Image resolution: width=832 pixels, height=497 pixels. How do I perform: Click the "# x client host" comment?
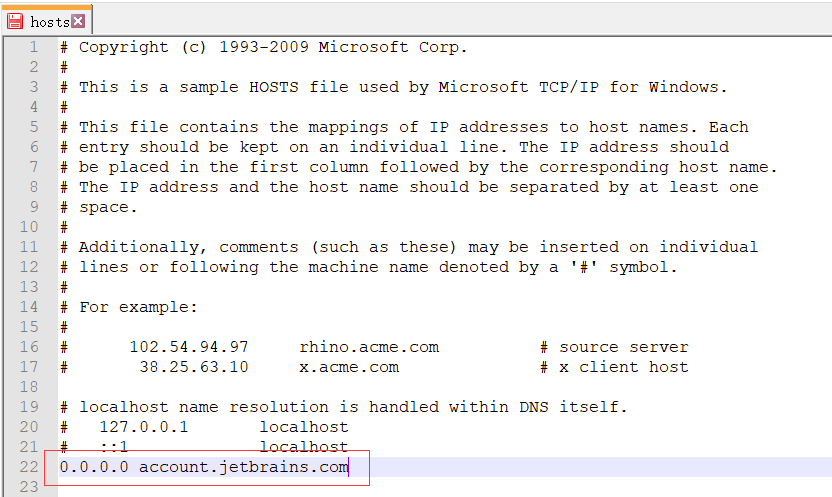point(614,367)
